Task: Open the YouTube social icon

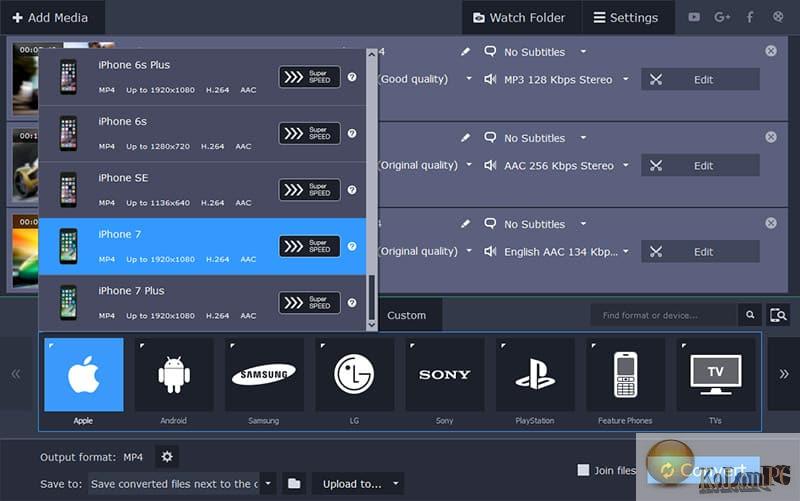Action: click(x=694, y=17)
